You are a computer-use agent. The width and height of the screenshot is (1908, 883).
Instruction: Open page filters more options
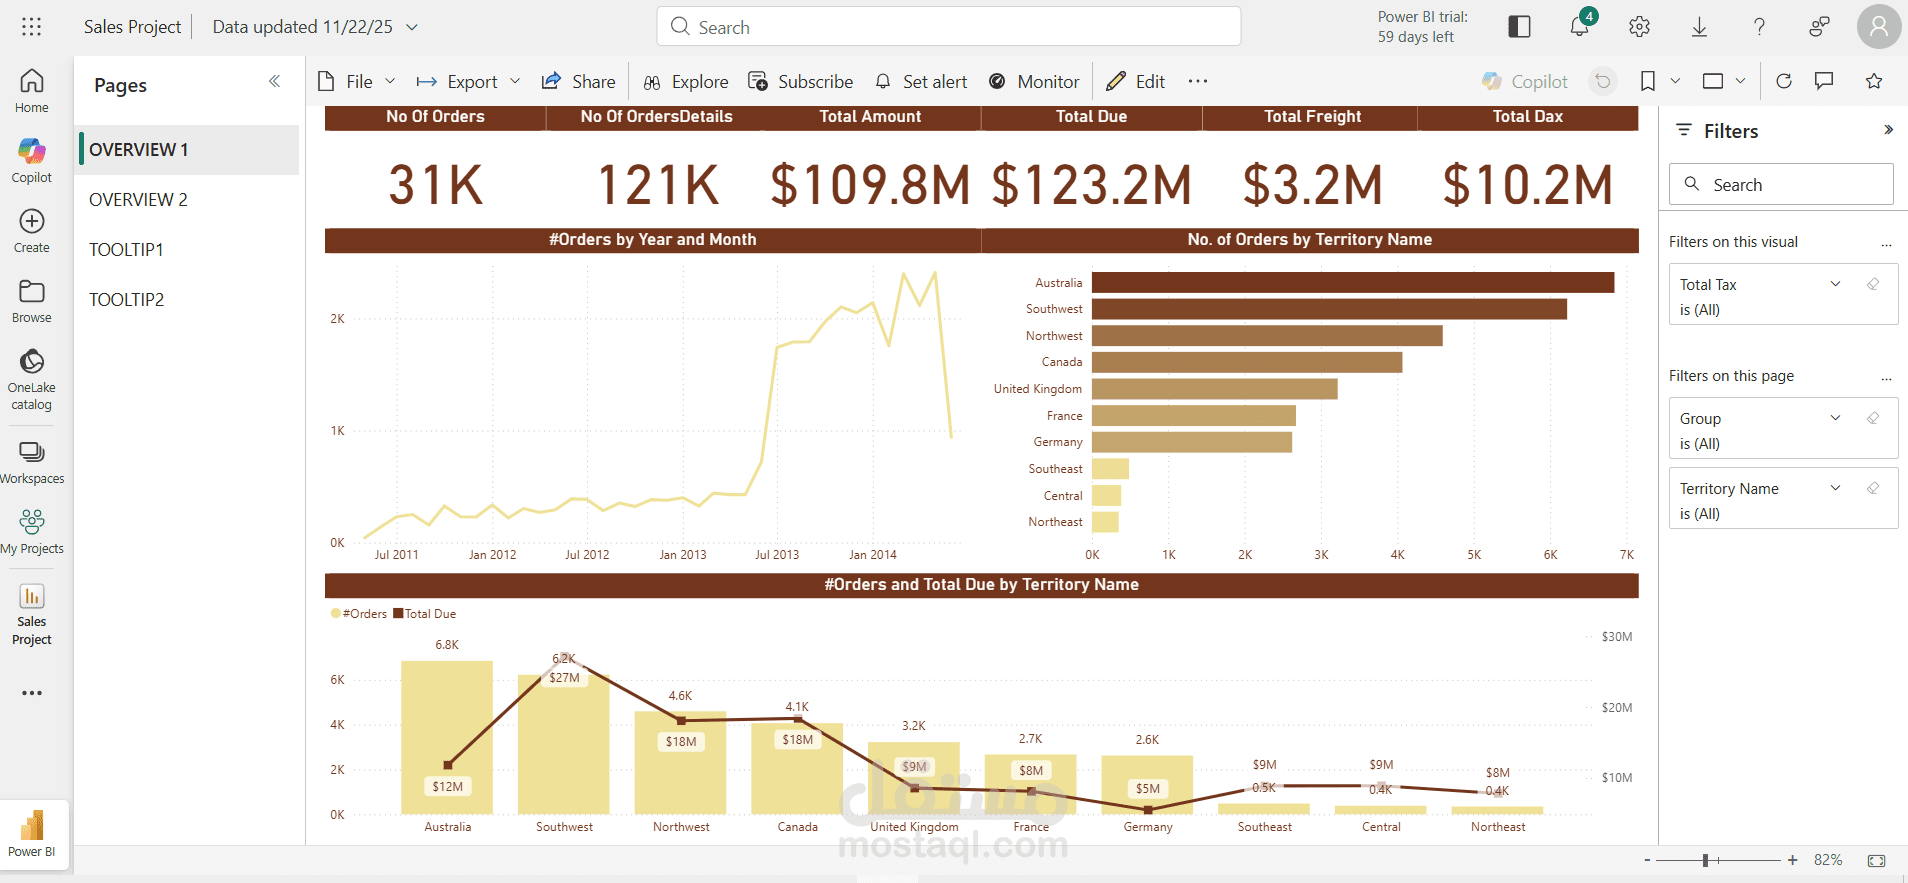(1886, 377)
